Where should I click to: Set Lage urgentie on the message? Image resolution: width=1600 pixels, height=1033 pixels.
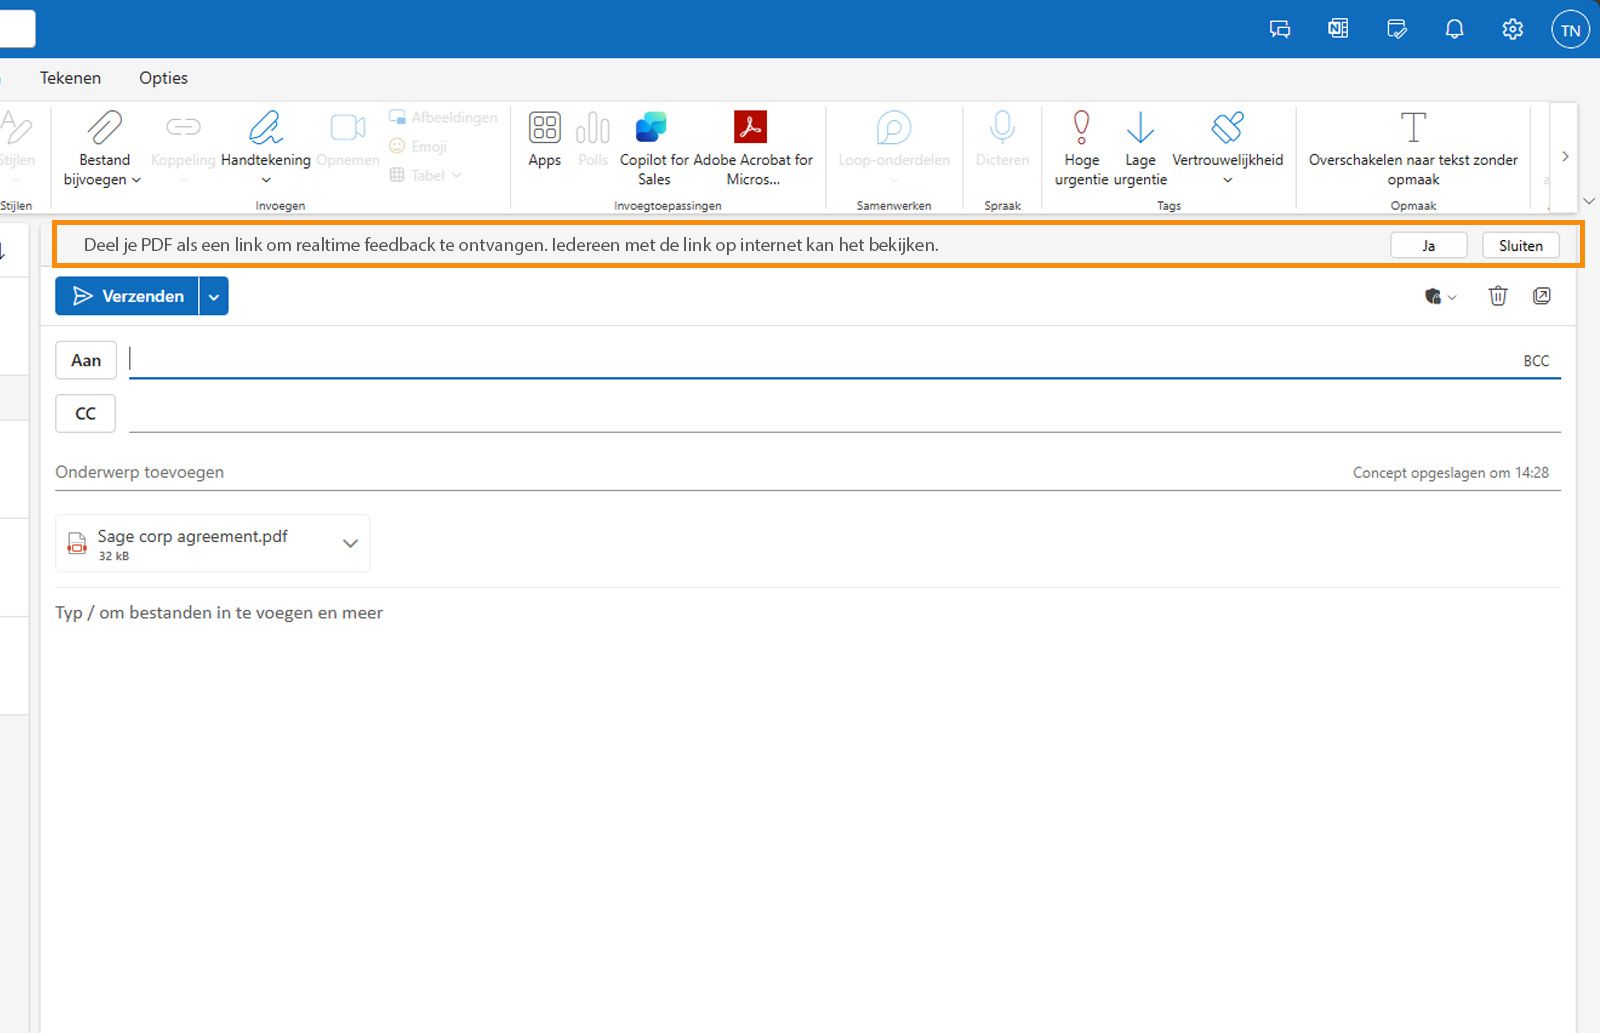coord(1139,148)
